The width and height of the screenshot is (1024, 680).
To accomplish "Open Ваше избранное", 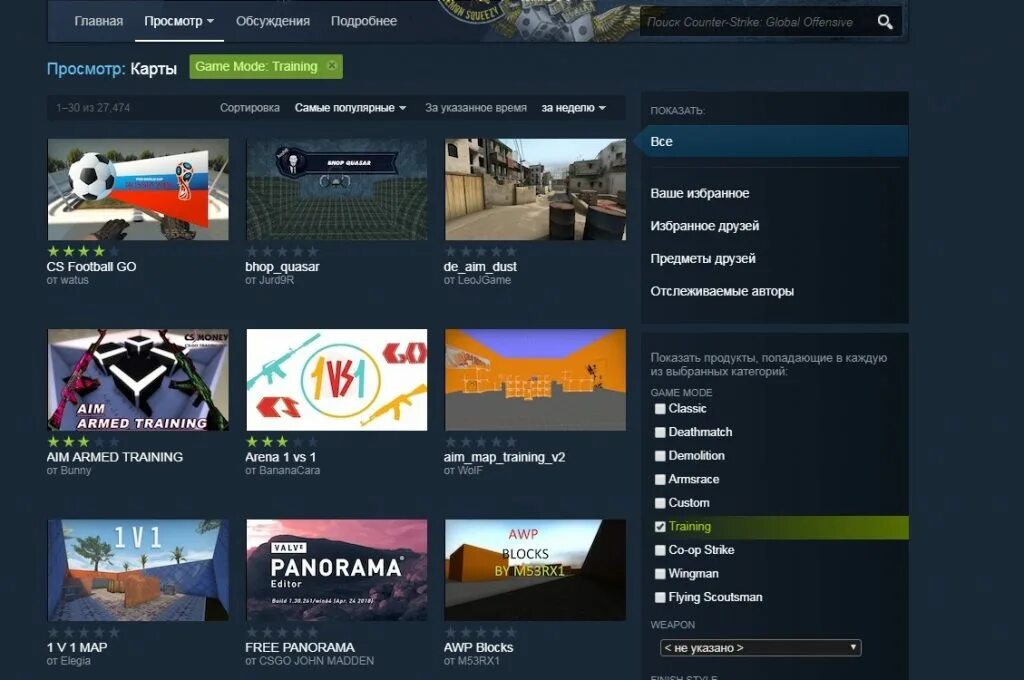I will pyautogui.click(x=699, y=193).
